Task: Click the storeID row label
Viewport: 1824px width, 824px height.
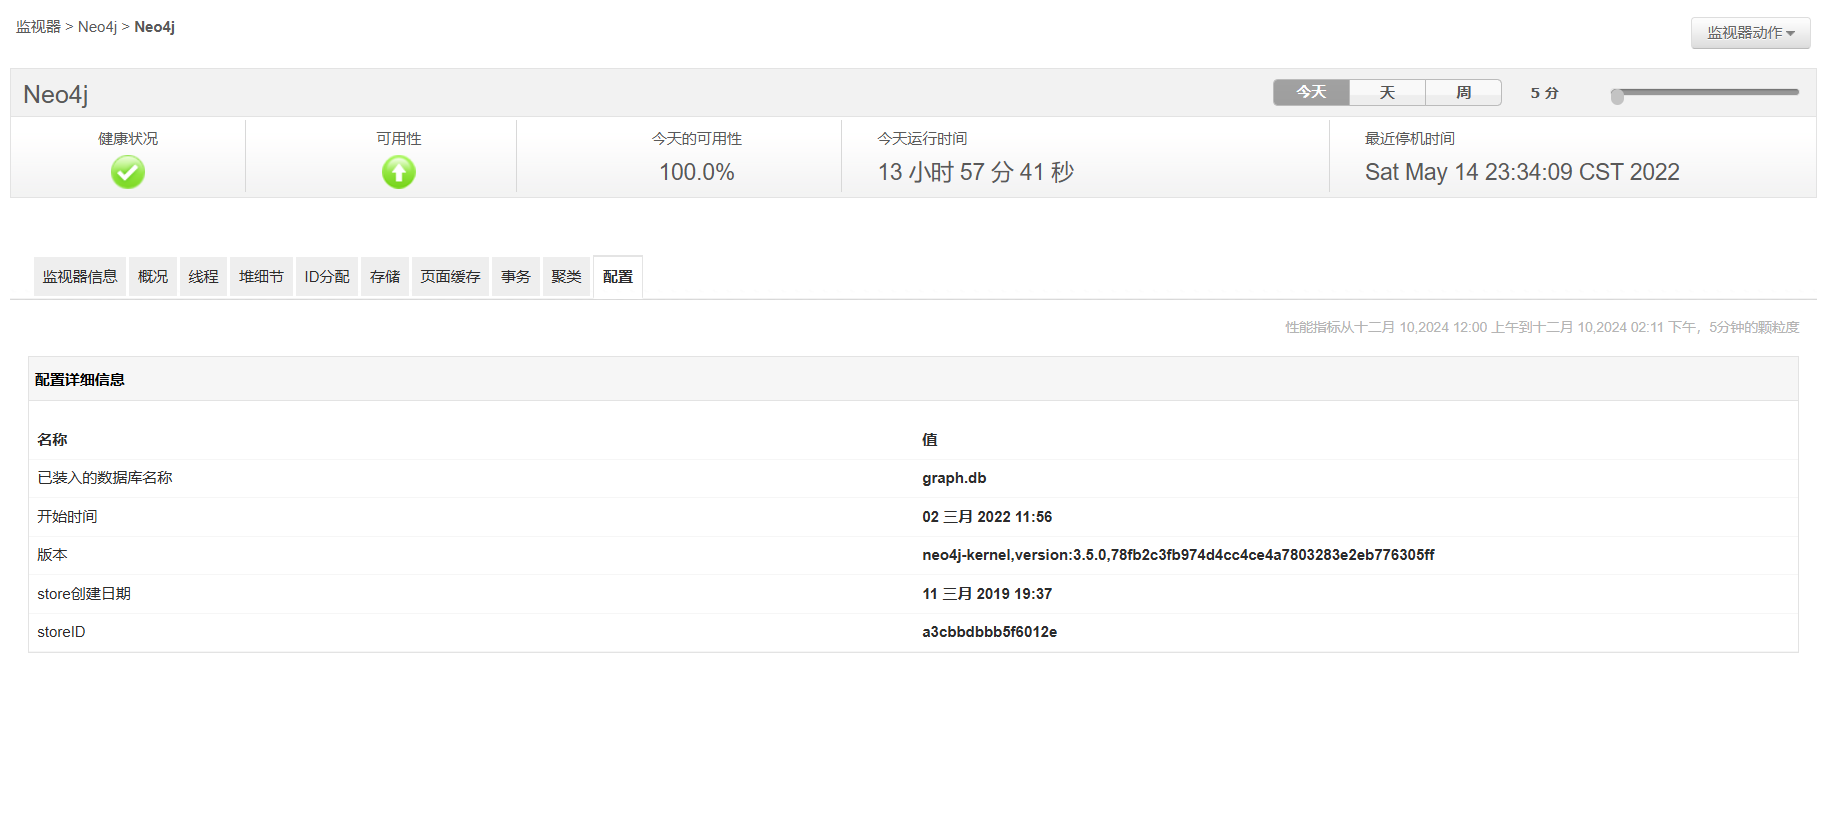Action: 61,632
